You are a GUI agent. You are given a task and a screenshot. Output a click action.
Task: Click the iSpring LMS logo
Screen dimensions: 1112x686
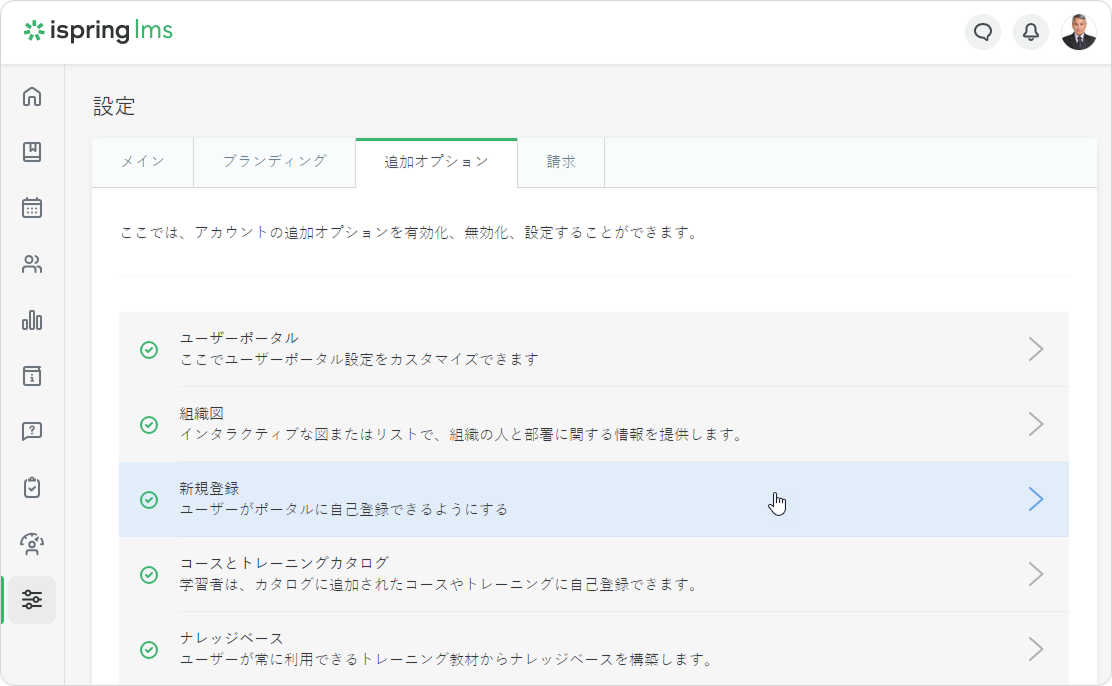point(98,31)
